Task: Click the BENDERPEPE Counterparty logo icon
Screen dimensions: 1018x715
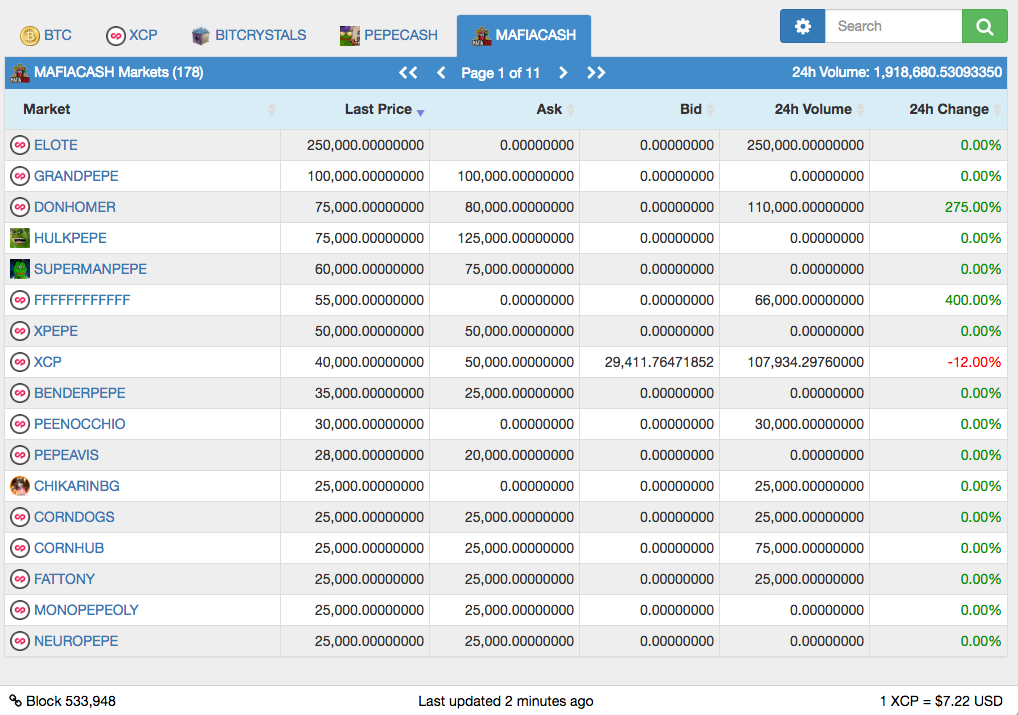Action: (x=19, y=393)
